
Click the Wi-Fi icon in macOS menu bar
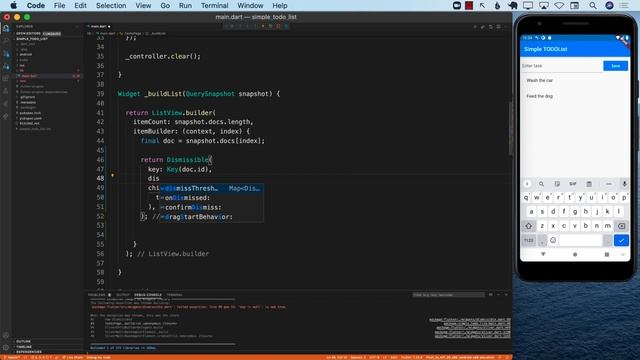click(x=559, y=5)
